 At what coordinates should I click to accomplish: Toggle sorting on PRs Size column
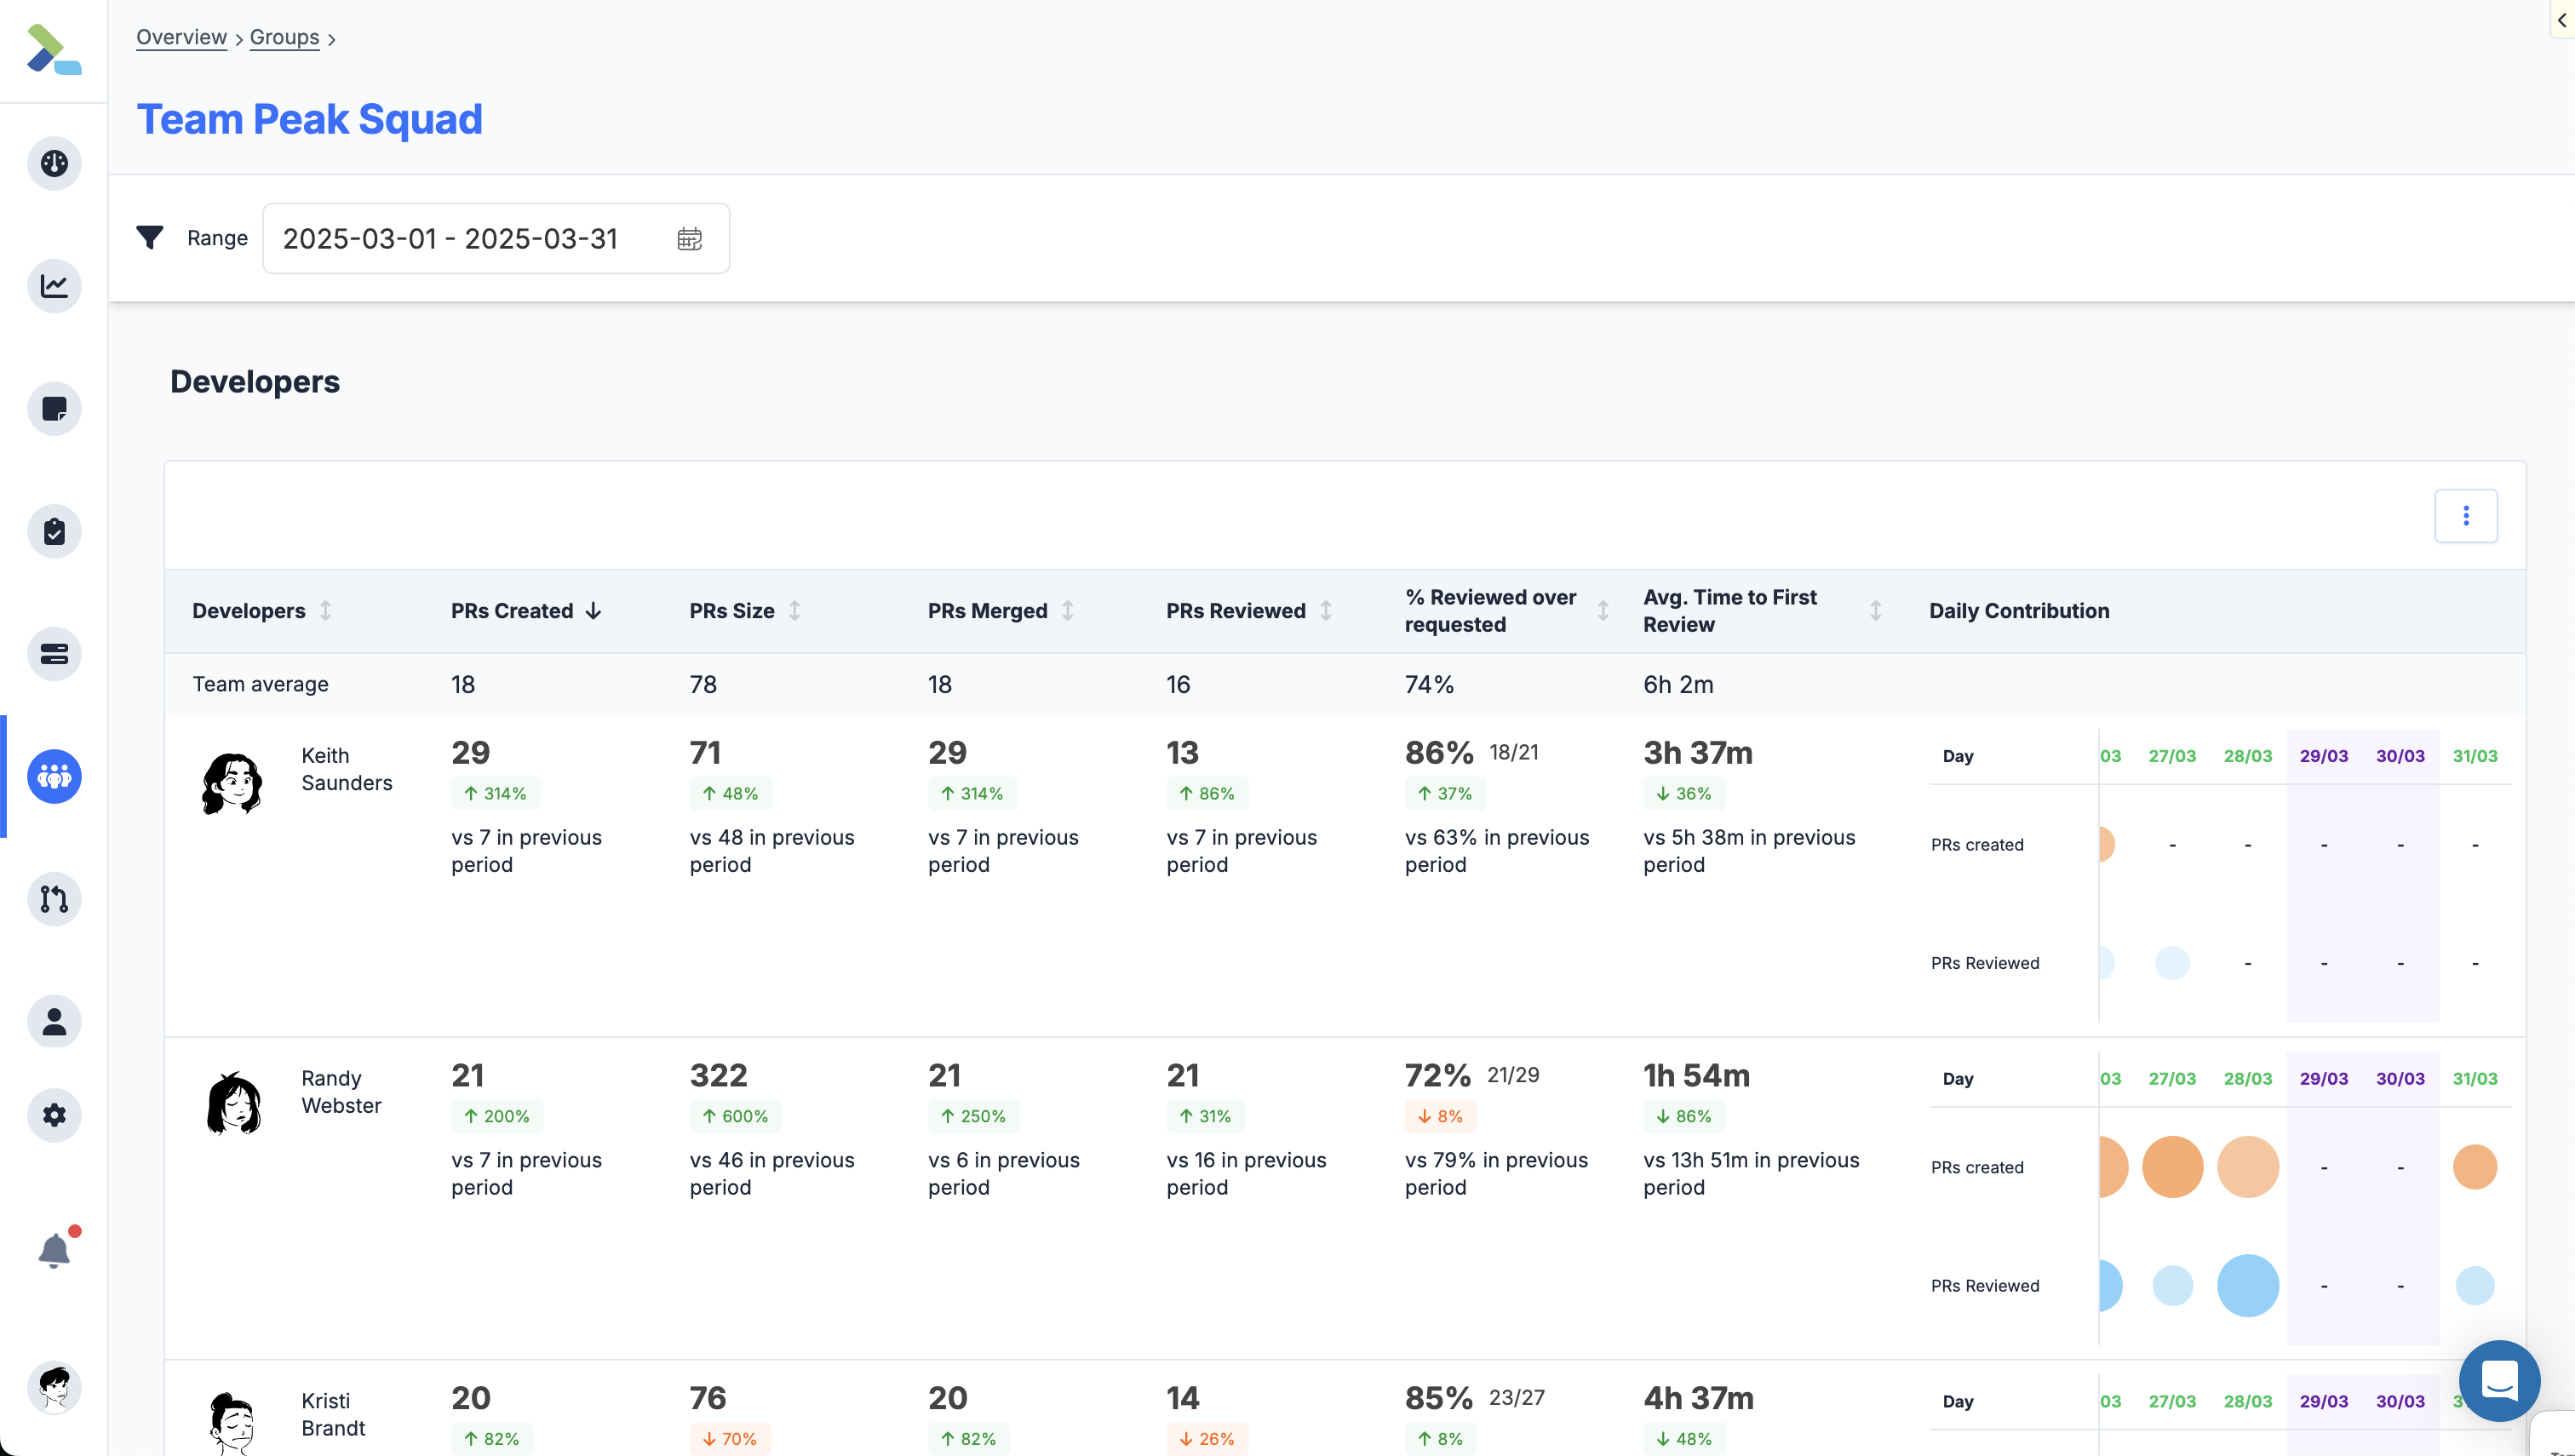click(x=794, y=611)
